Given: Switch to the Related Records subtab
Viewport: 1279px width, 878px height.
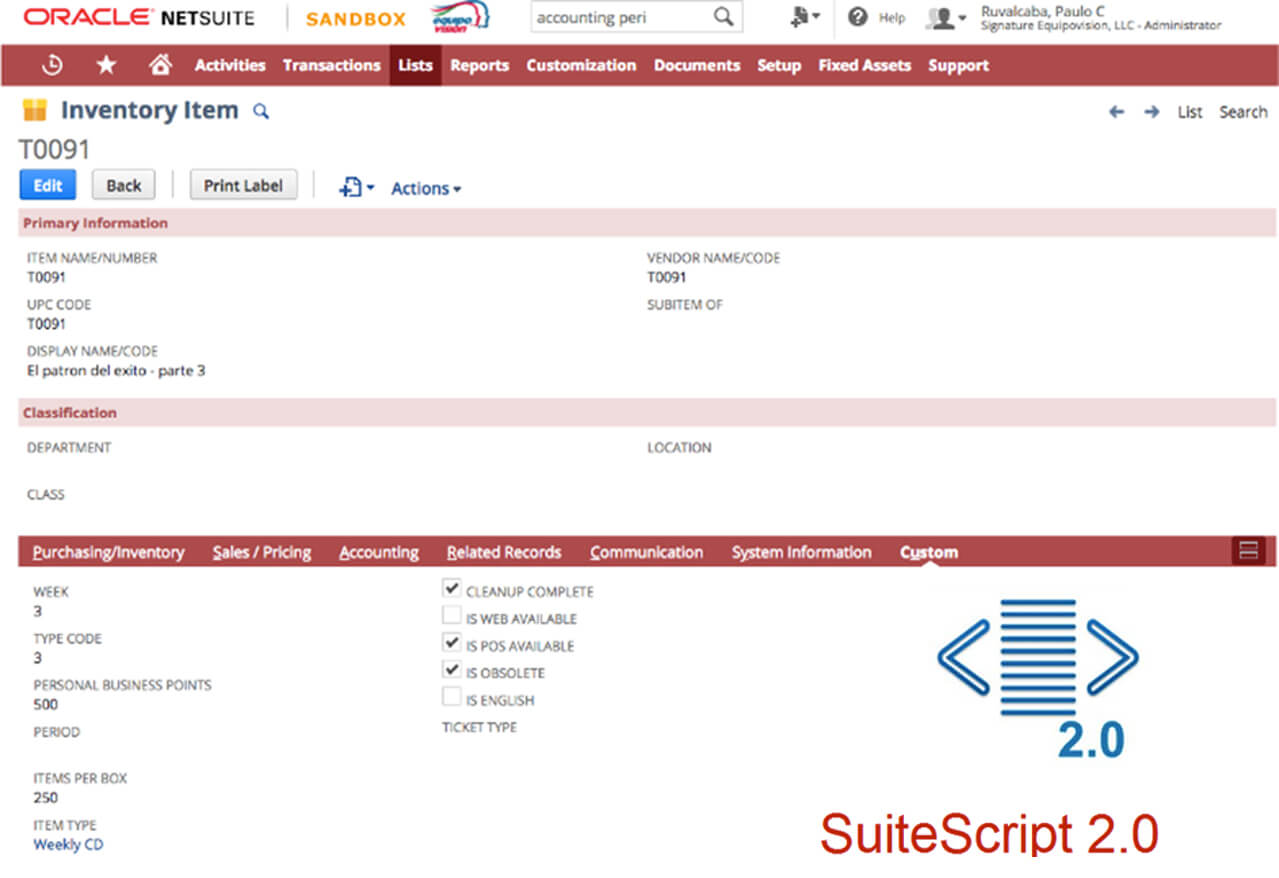Looking at the screenshot, I should point(504,552).
